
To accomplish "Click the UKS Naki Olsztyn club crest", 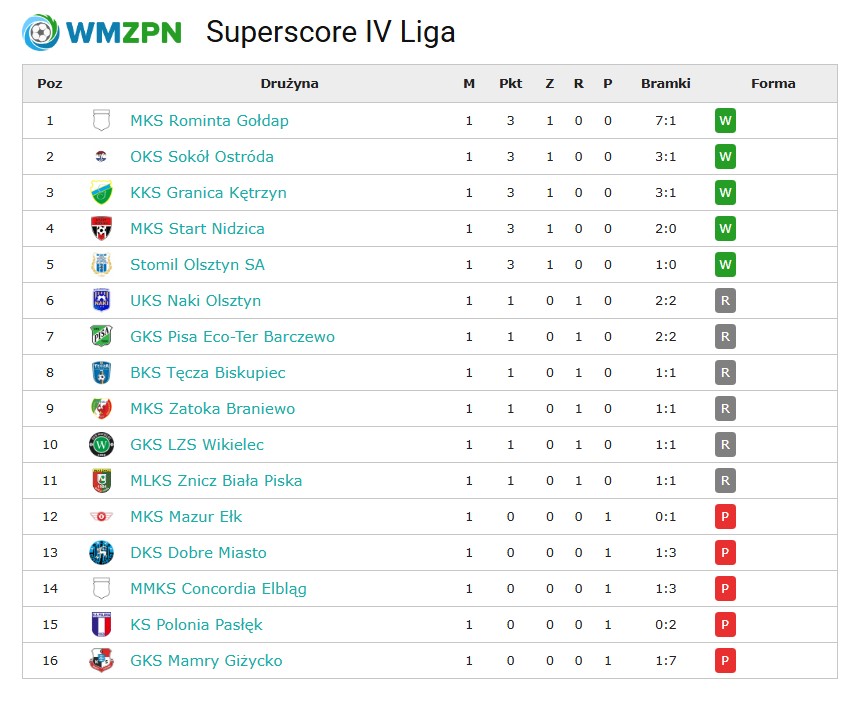I will (x=101, y=300).
